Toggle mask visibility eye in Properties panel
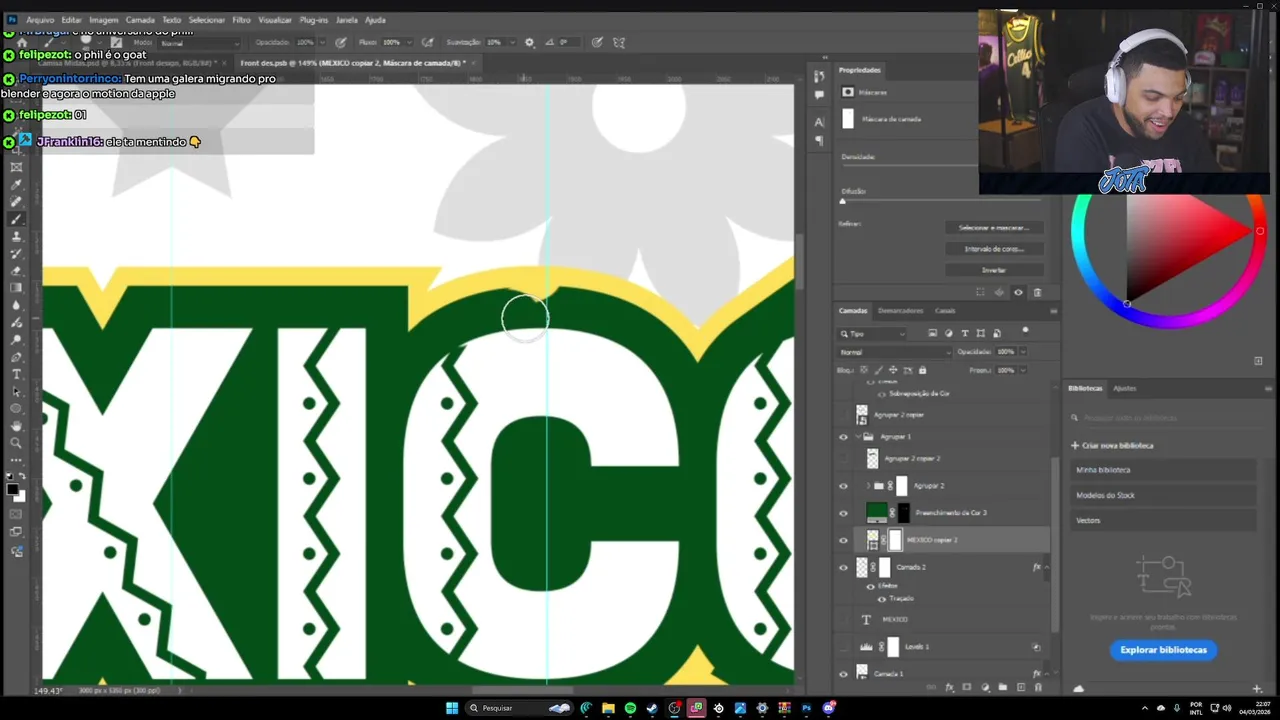The width and height of the screenshot is (1280, 720). 1018,292
